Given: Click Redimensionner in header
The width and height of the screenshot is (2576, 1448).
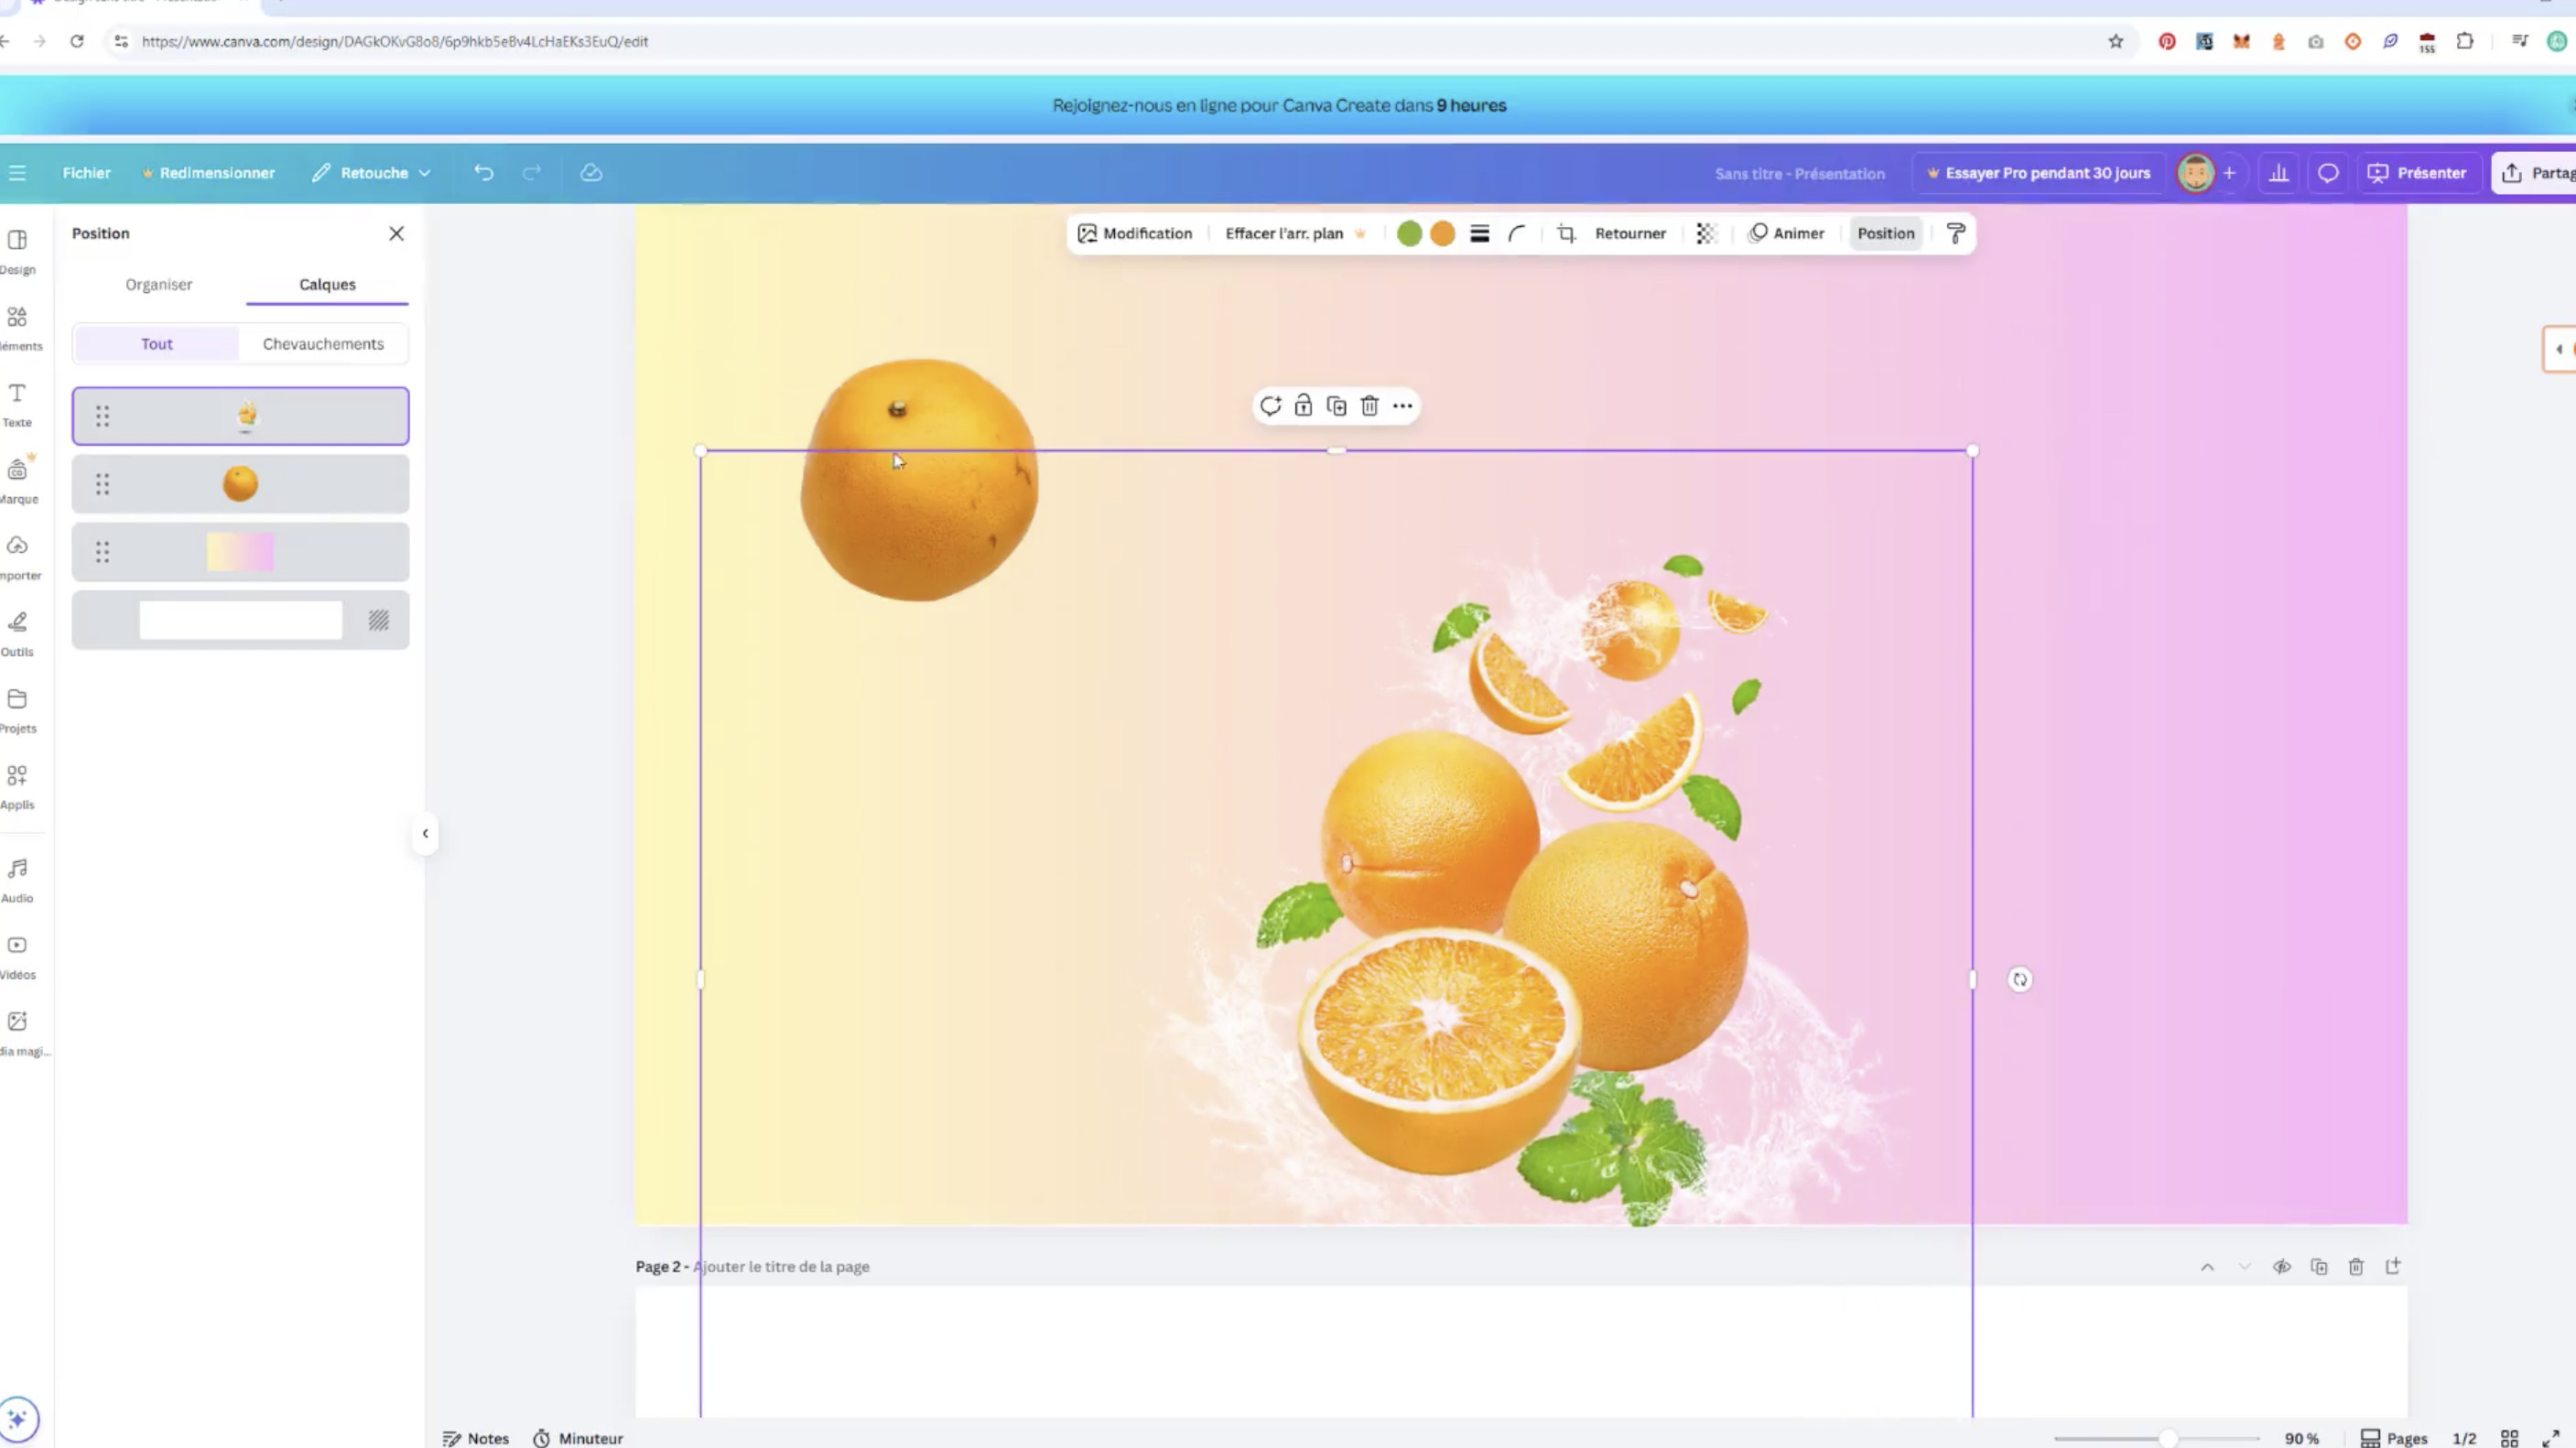Looking at the screenshot, I should [208, 173].
